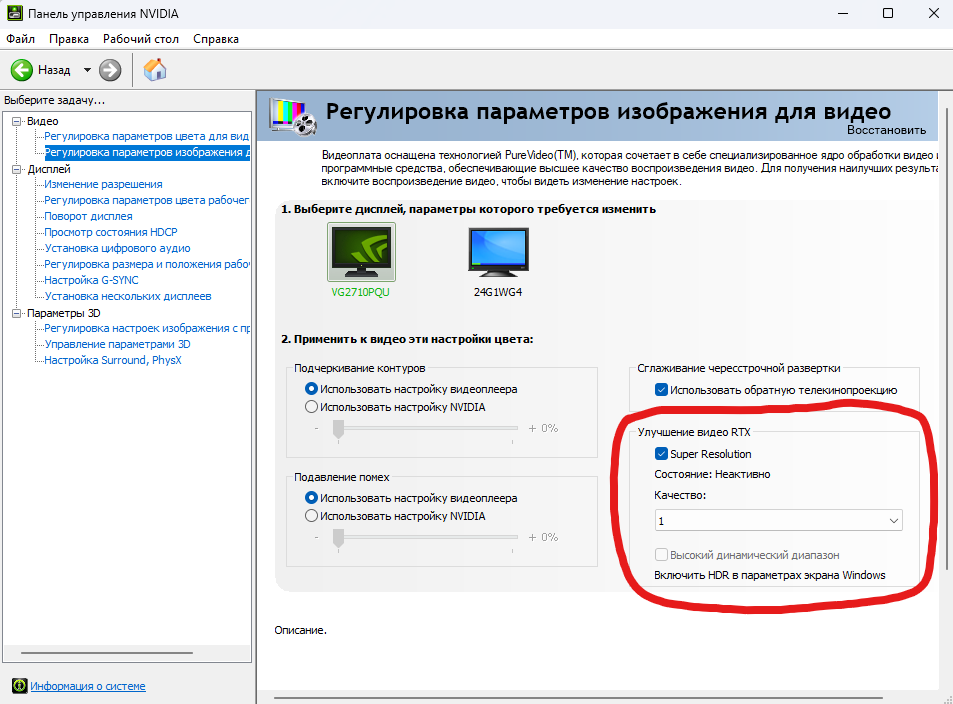Screen dimensions: 953x704
Task: Select the 24G1WG4 display thumbnail
Action: pyautogui.click(x=498, y=252)
